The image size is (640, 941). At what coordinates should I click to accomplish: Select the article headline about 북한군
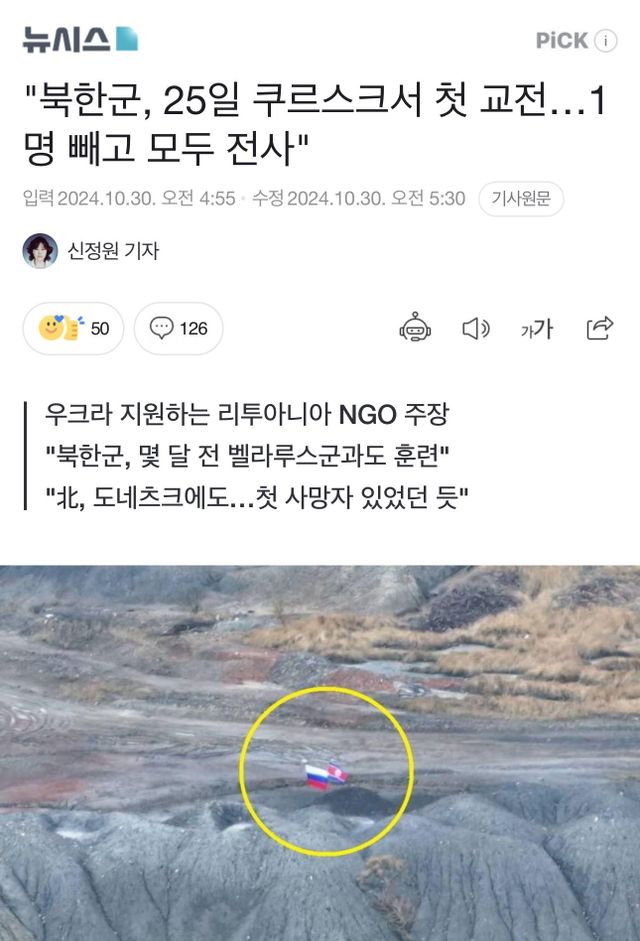pos(315,124)
